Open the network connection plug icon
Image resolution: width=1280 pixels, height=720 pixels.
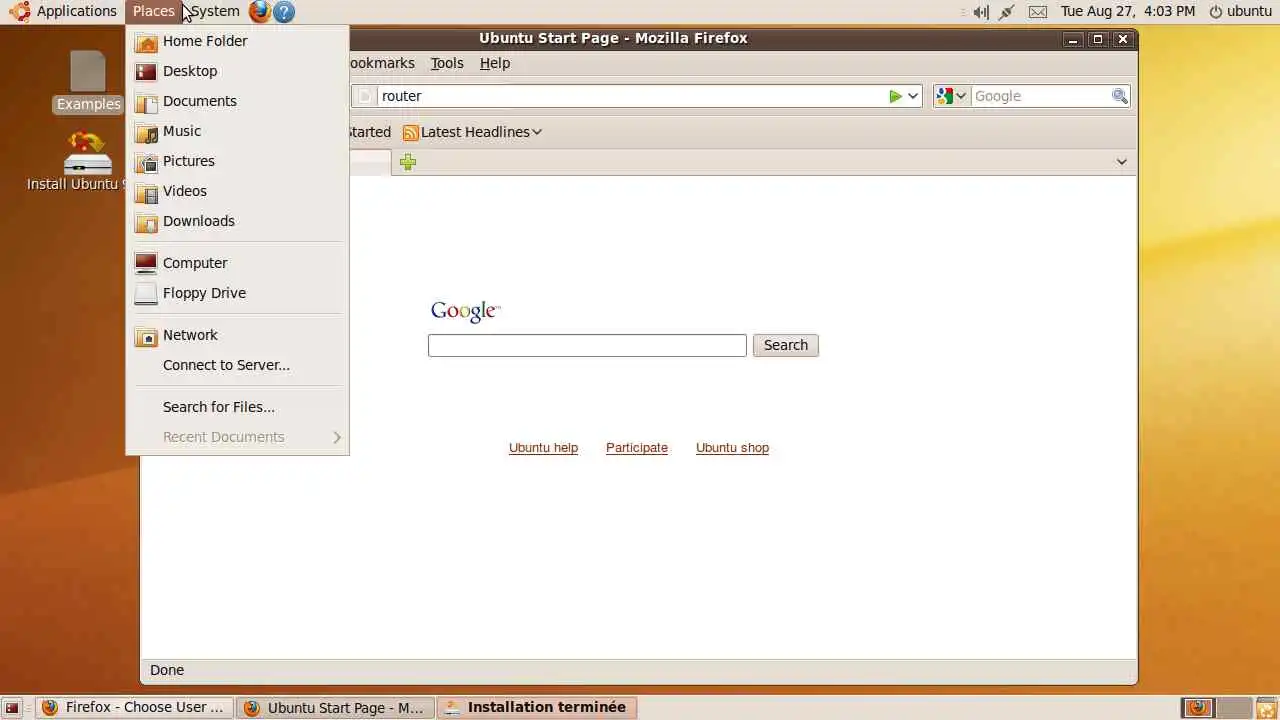pyautogui.click(x=1007, y=12)
